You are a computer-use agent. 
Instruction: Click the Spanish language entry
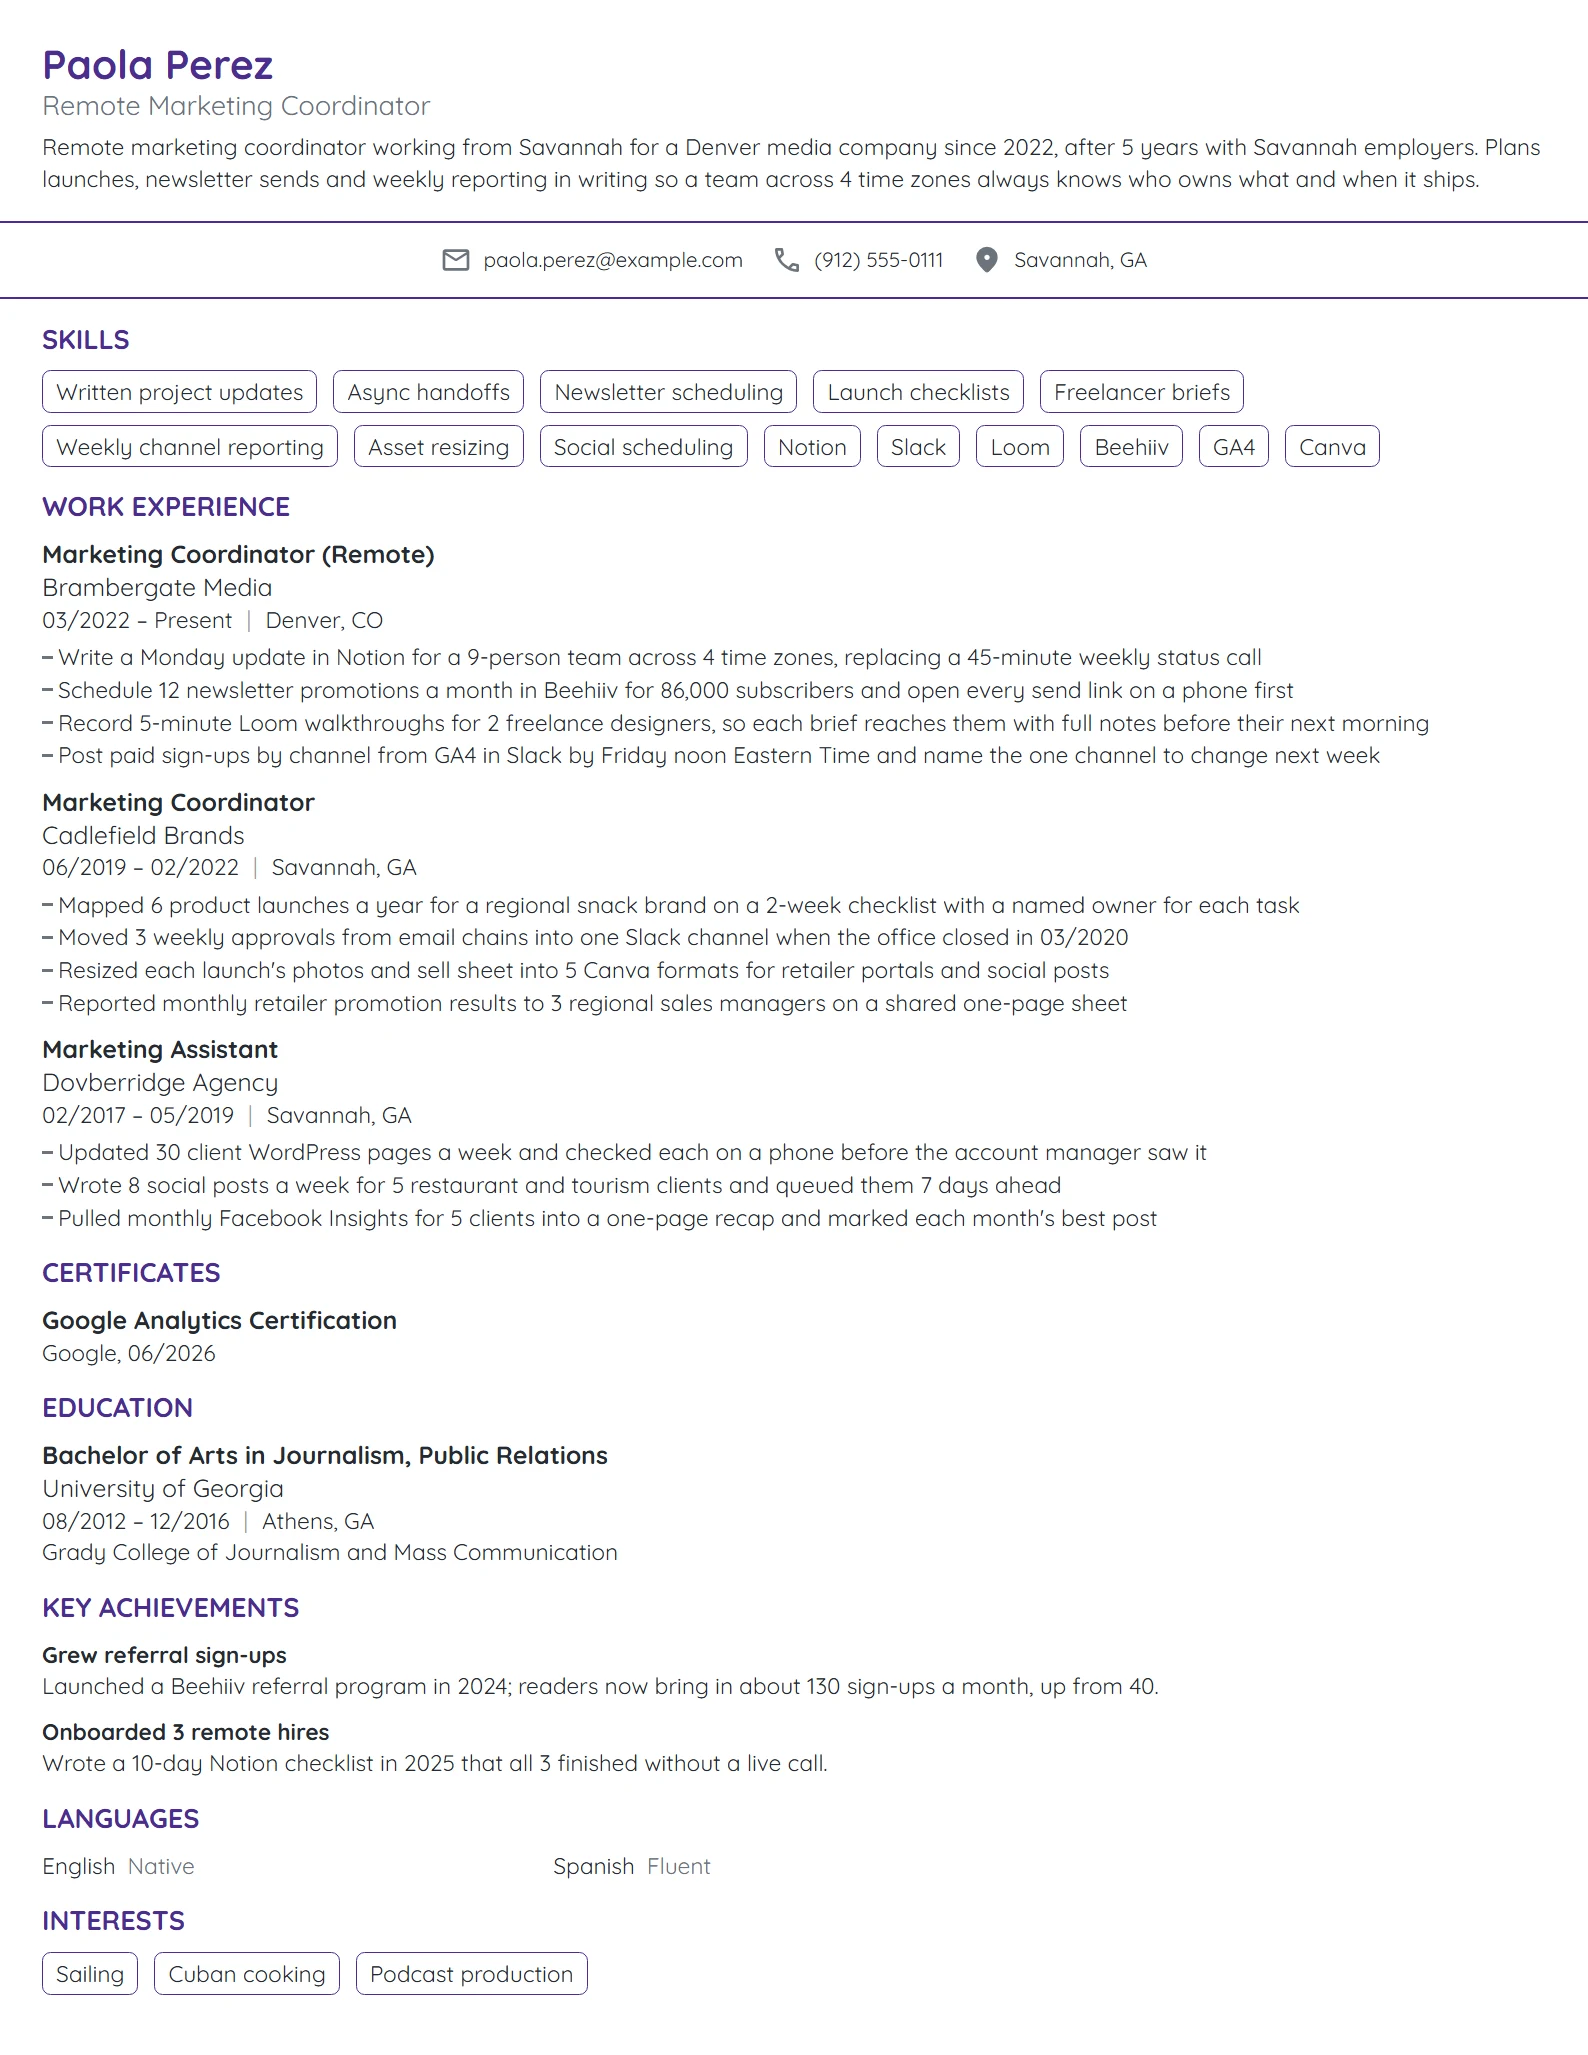click(x=632, y=1867)
